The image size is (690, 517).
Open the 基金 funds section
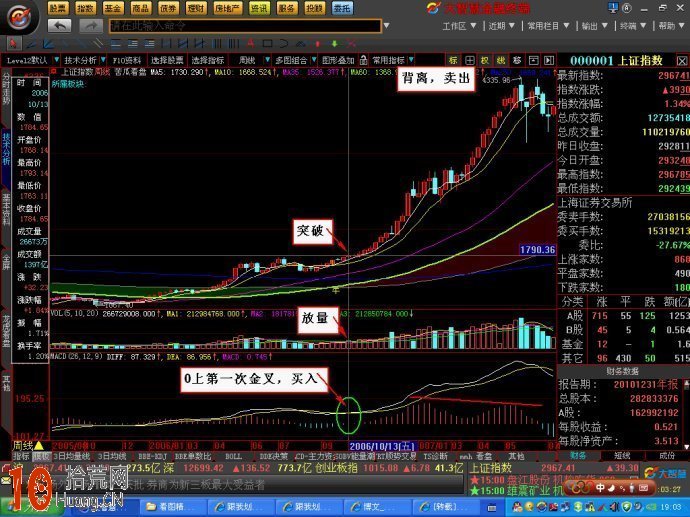coord(113,8)
